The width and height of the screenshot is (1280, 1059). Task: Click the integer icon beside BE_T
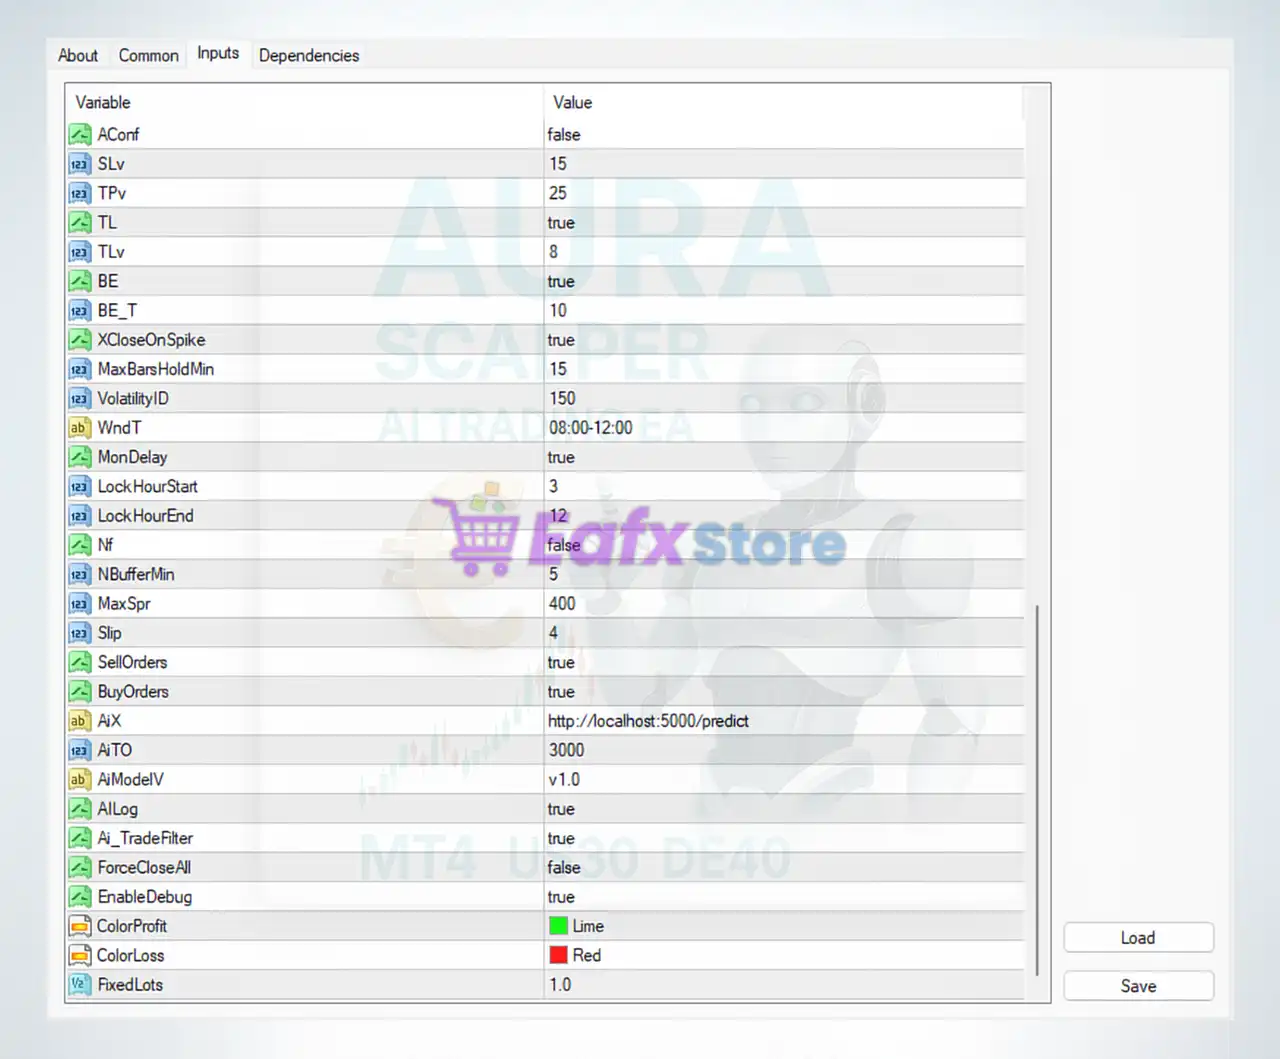[x=80, y=310]
